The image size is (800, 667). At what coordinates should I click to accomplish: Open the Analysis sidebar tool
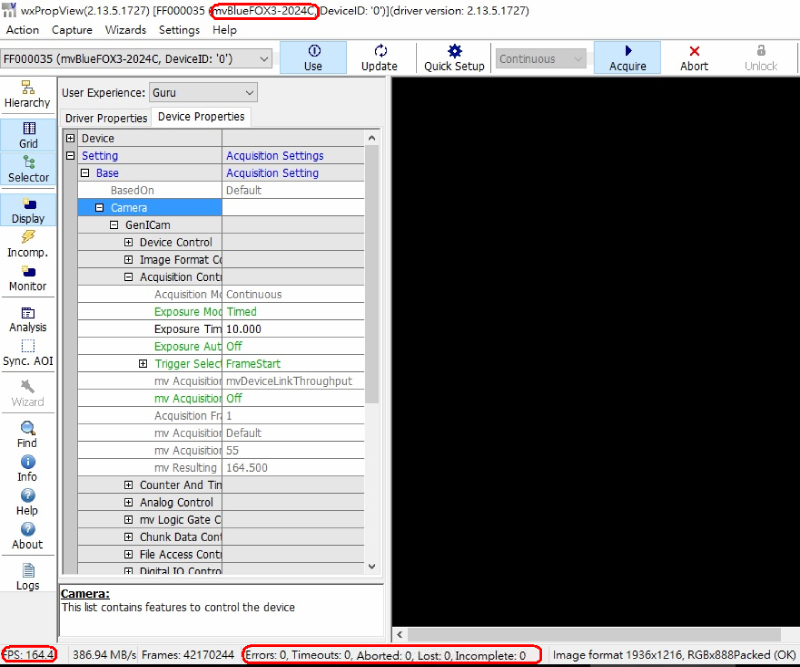28,319
